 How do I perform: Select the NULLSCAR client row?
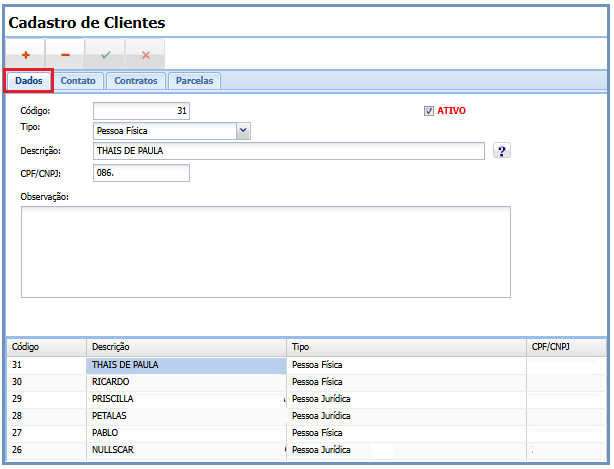tap(186, 450)
